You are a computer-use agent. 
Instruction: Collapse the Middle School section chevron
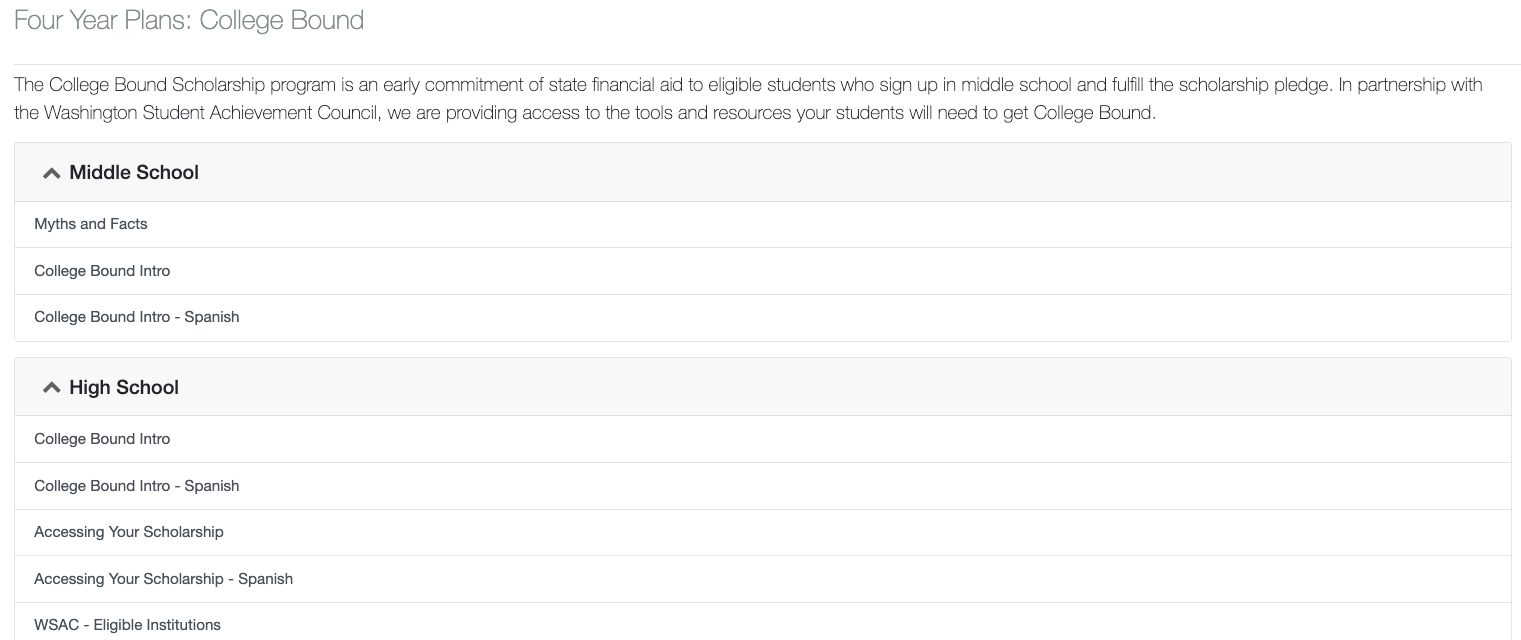tap(51, 173)
